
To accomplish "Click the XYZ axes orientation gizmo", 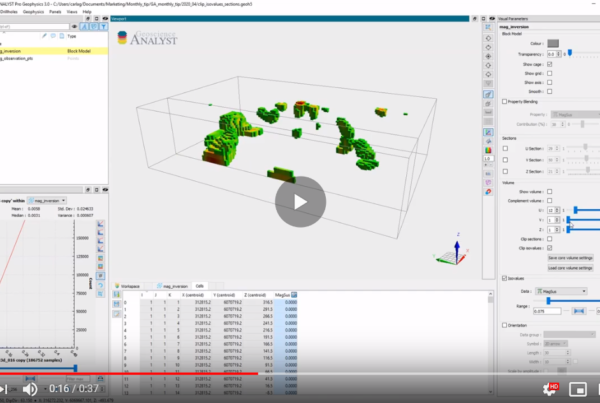I will (x=453, y=247).
